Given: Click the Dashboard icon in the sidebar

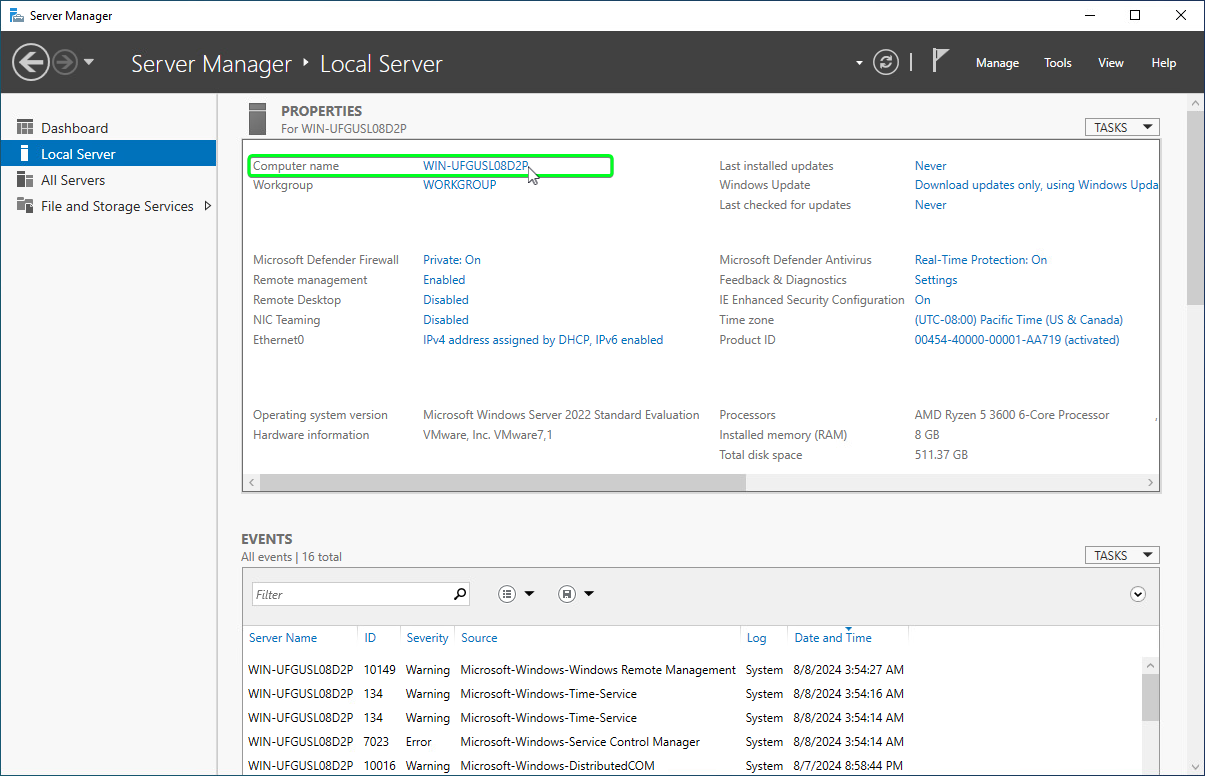Looking at the screenshot, I should click(x=25, y=128).
